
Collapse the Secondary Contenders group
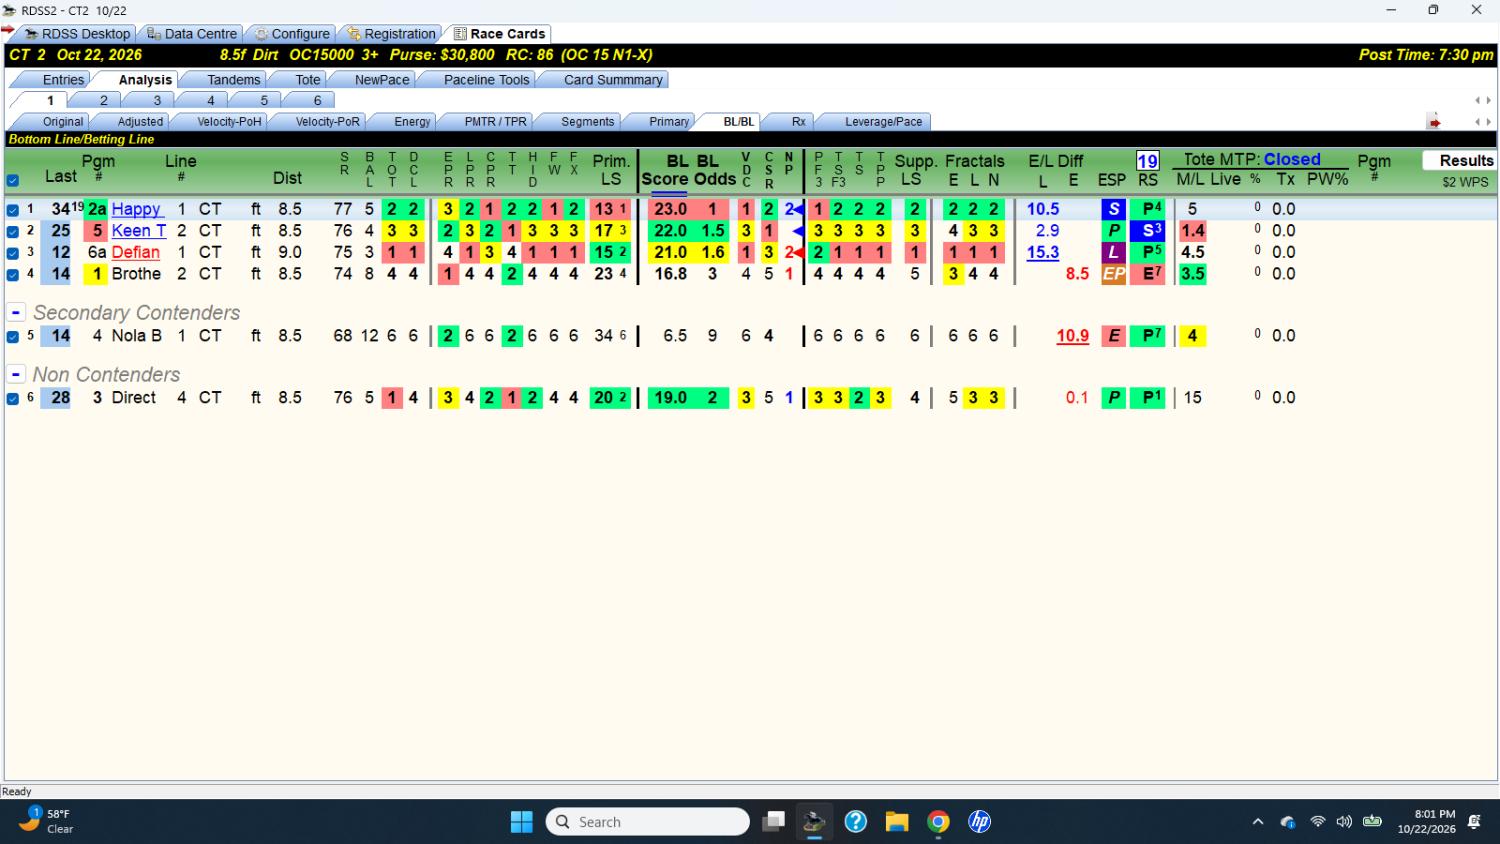(16, 313)
